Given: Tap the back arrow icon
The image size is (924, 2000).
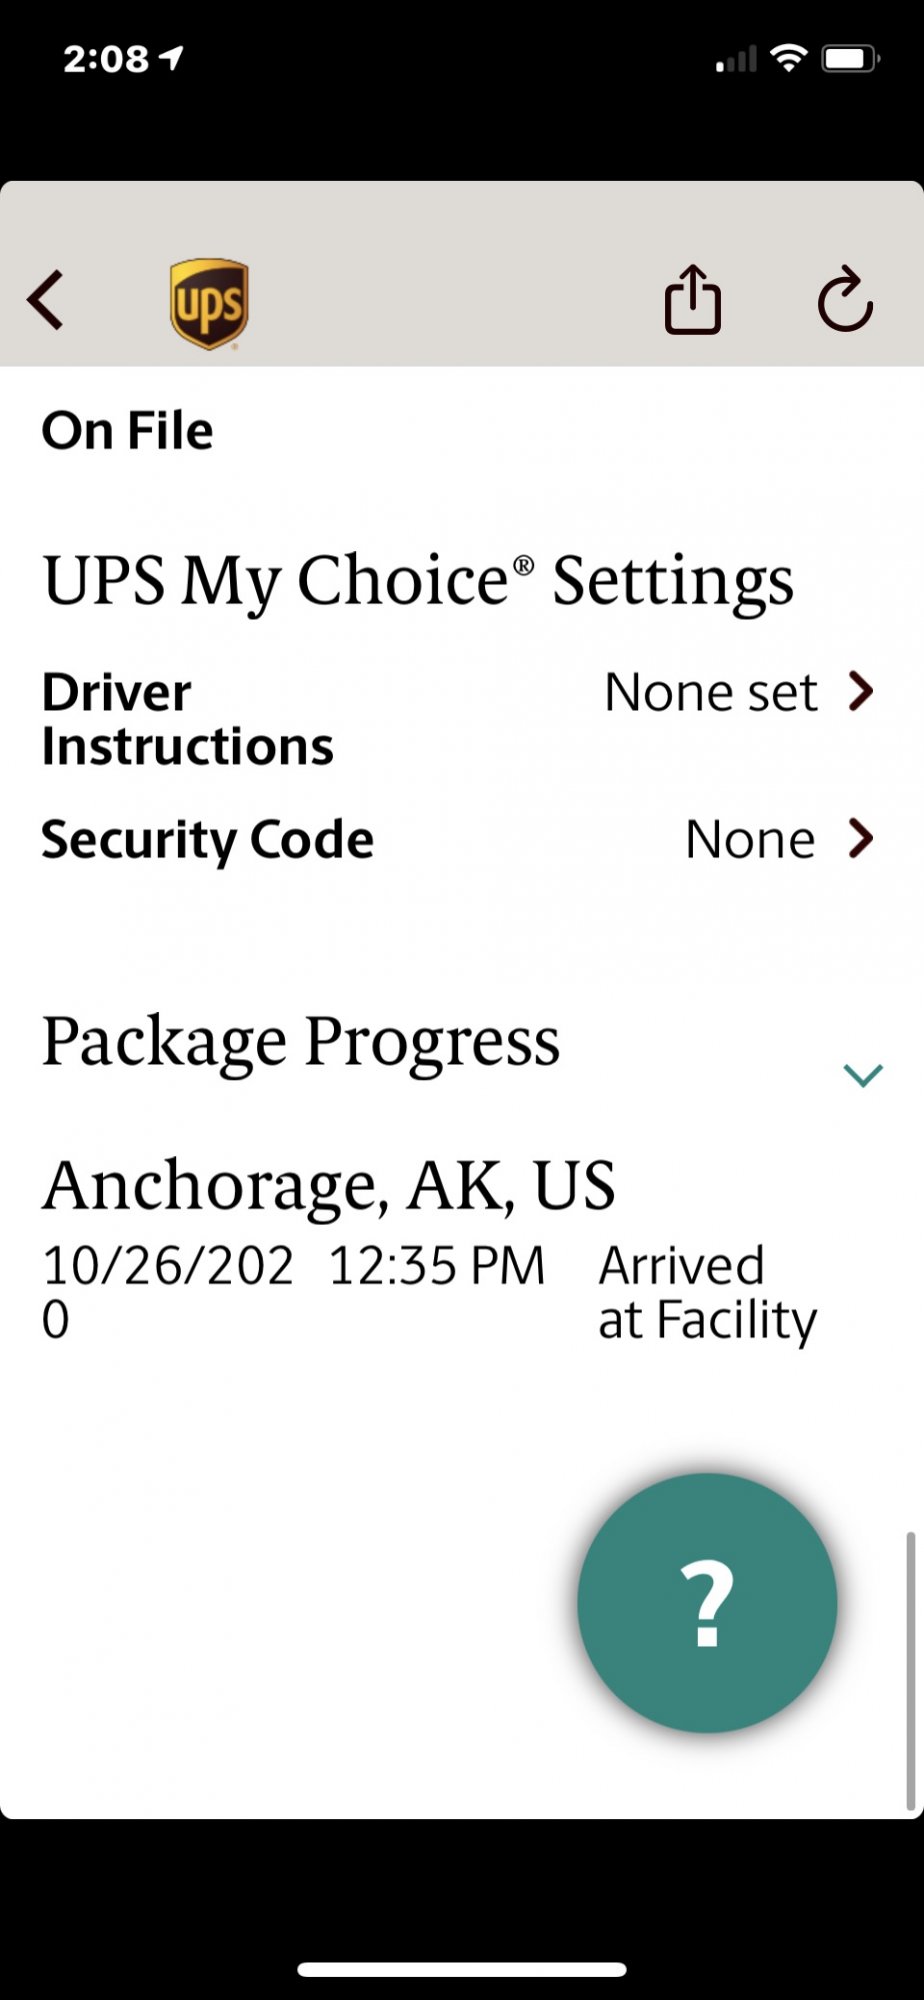Looking at the screenshot, I should coord(46,299).
